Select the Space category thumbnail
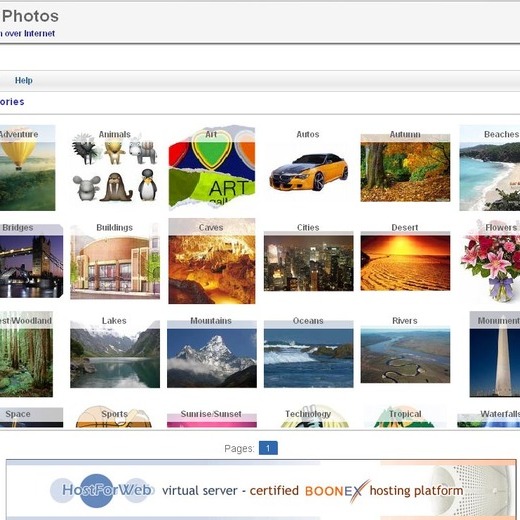This screenshot has width=520, height=520. click(x=31, y=417)
